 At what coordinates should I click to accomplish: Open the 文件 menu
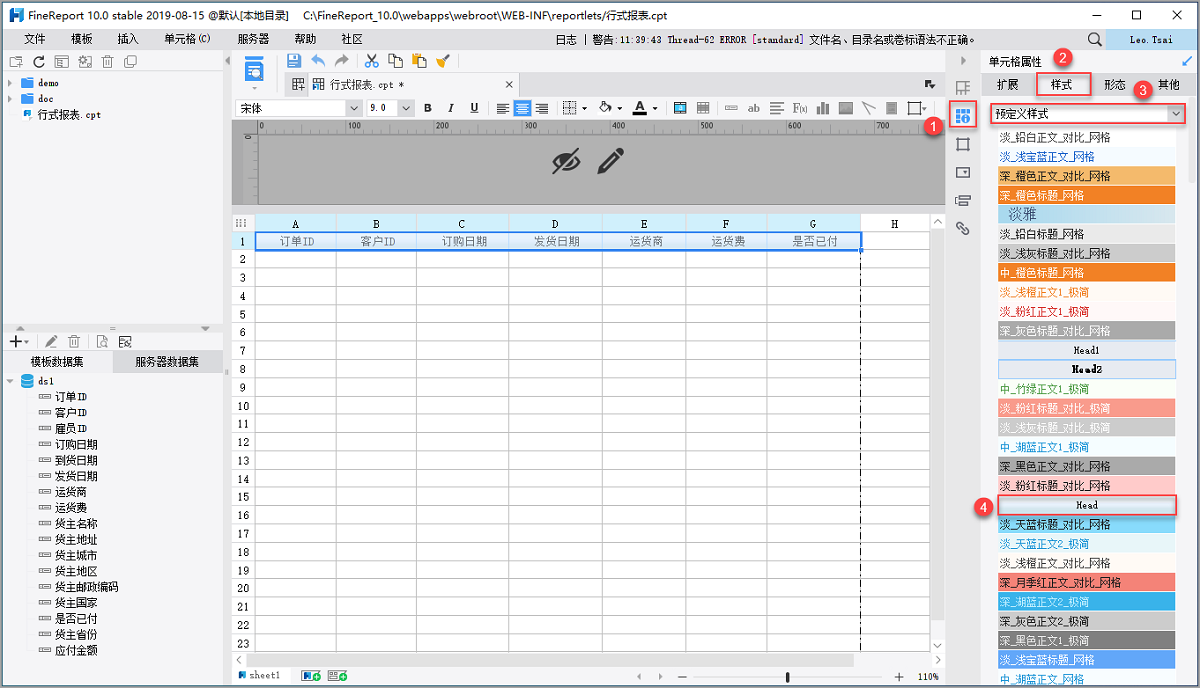[x=35, y=39]
